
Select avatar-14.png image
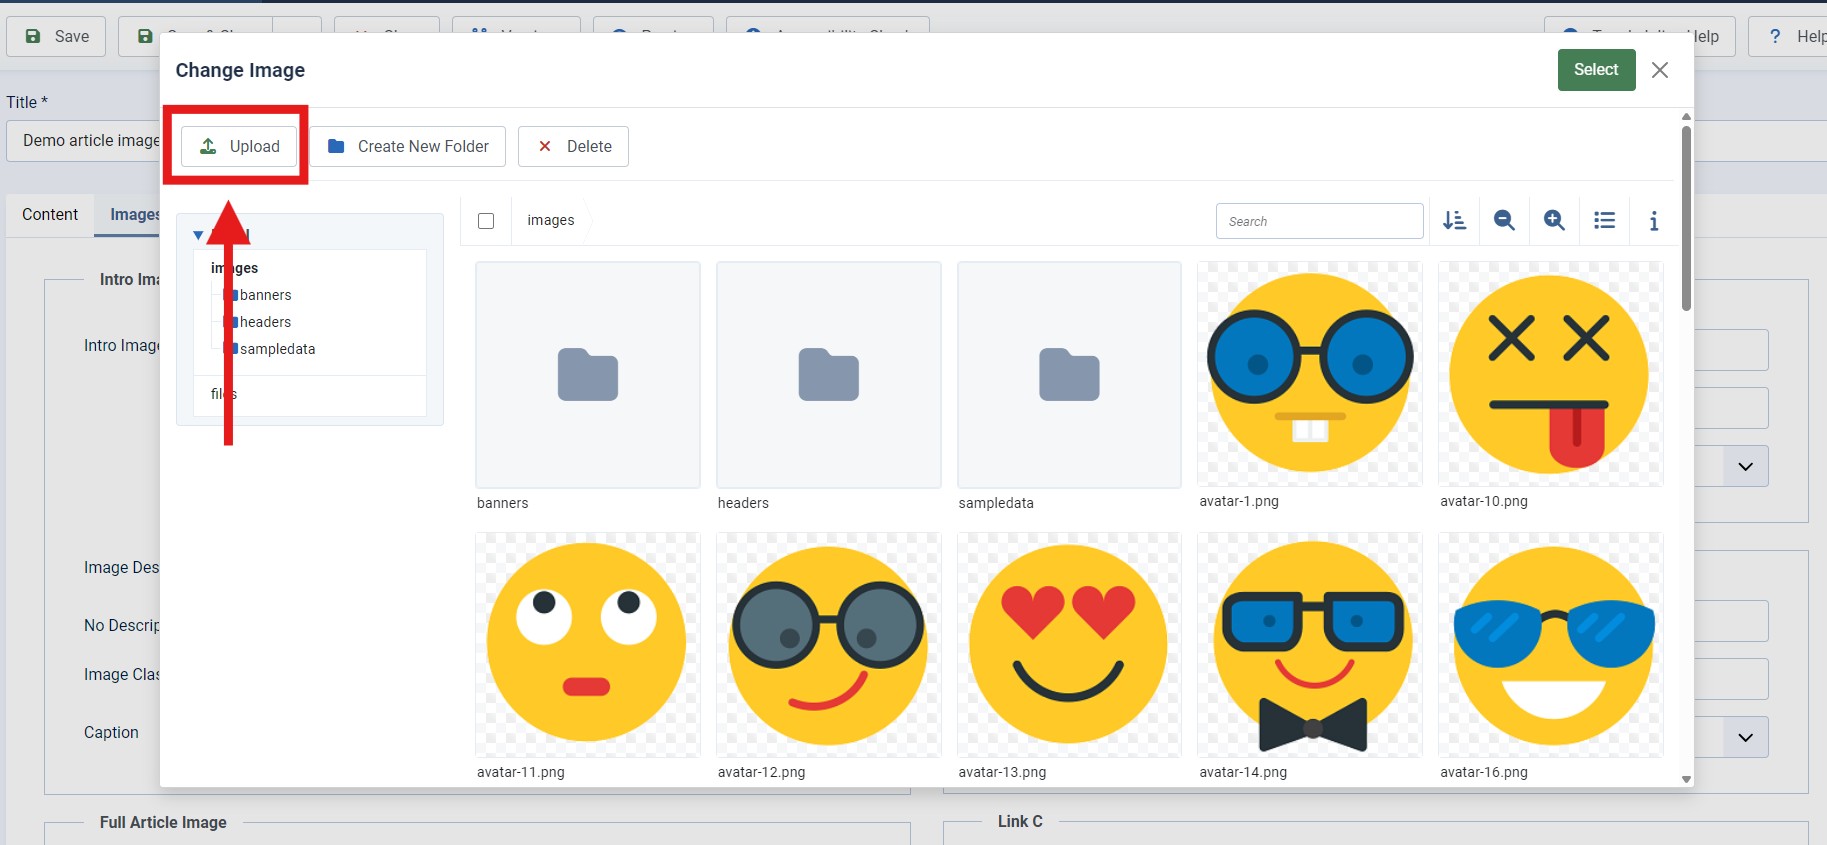tap(1310, 645)
